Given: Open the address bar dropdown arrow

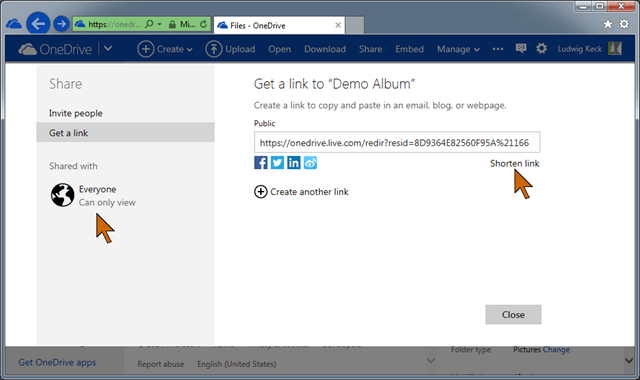Looking at the screenshot, I should (160, 24).
